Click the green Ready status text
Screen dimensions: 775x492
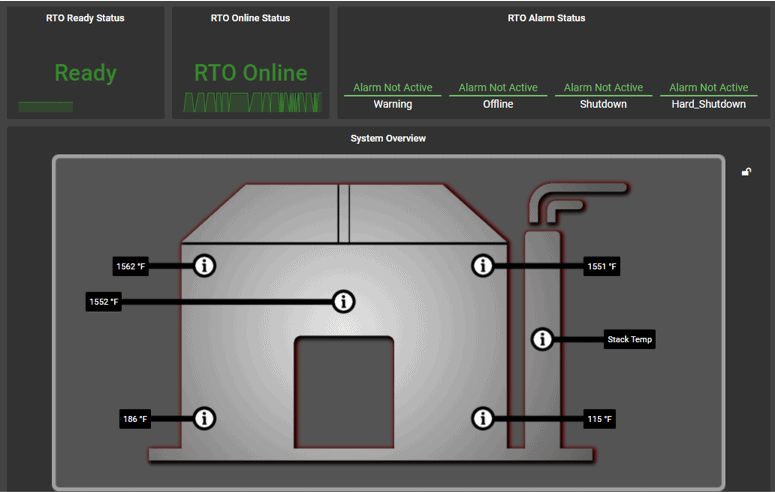(x=86, y=73)
